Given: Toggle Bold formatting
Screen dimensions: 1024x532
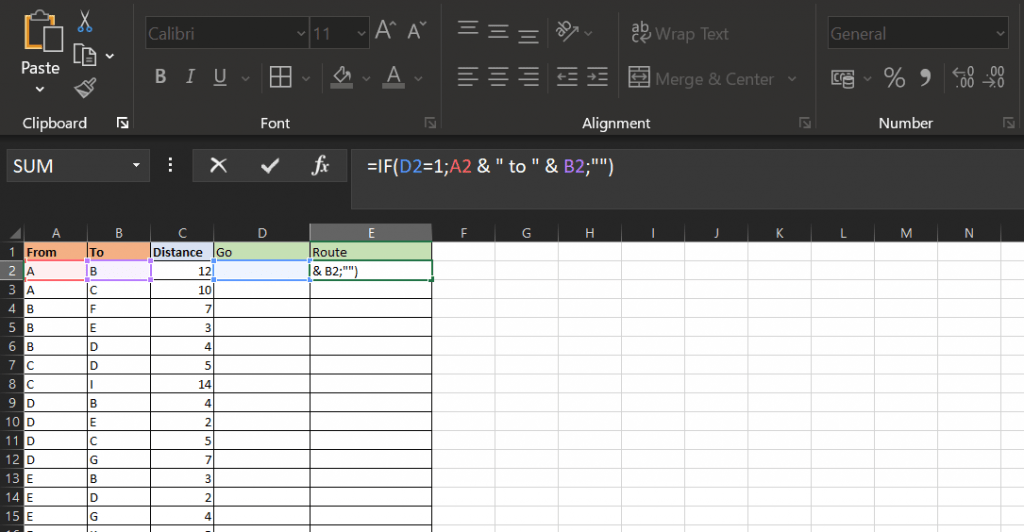Looking at the screenshot, I should pyautogui.click(x=160, y=78).
